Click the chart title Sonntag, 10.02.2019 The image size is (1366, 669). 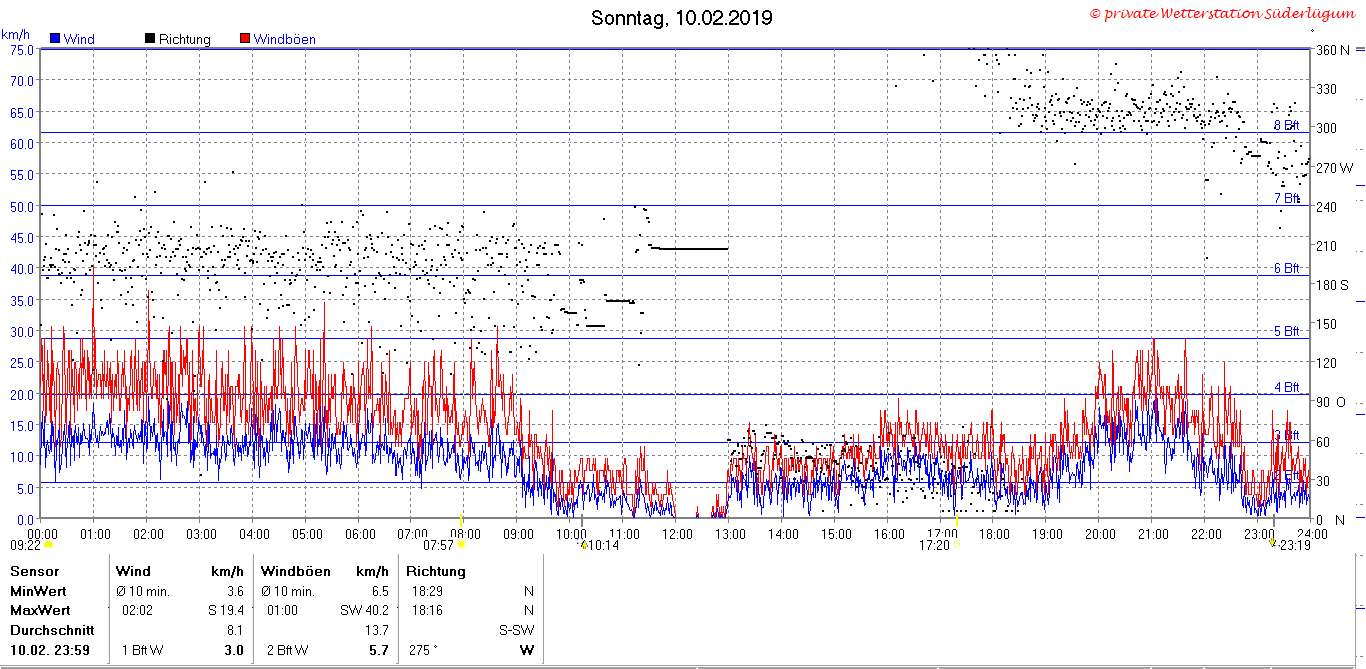(x=682, y=18)
